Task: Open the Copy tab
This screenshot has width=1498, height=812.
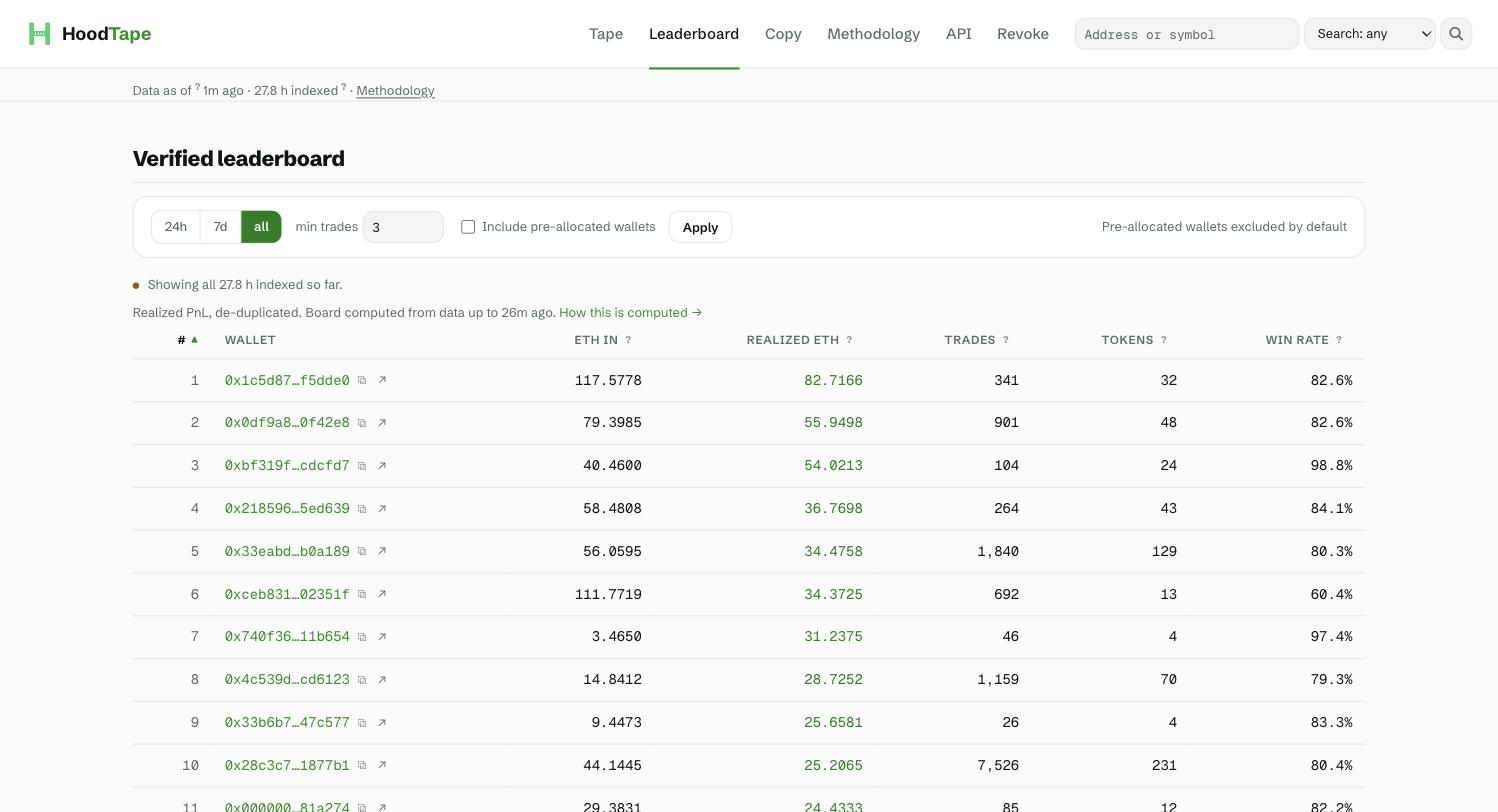Action: [x=783, y=34]
